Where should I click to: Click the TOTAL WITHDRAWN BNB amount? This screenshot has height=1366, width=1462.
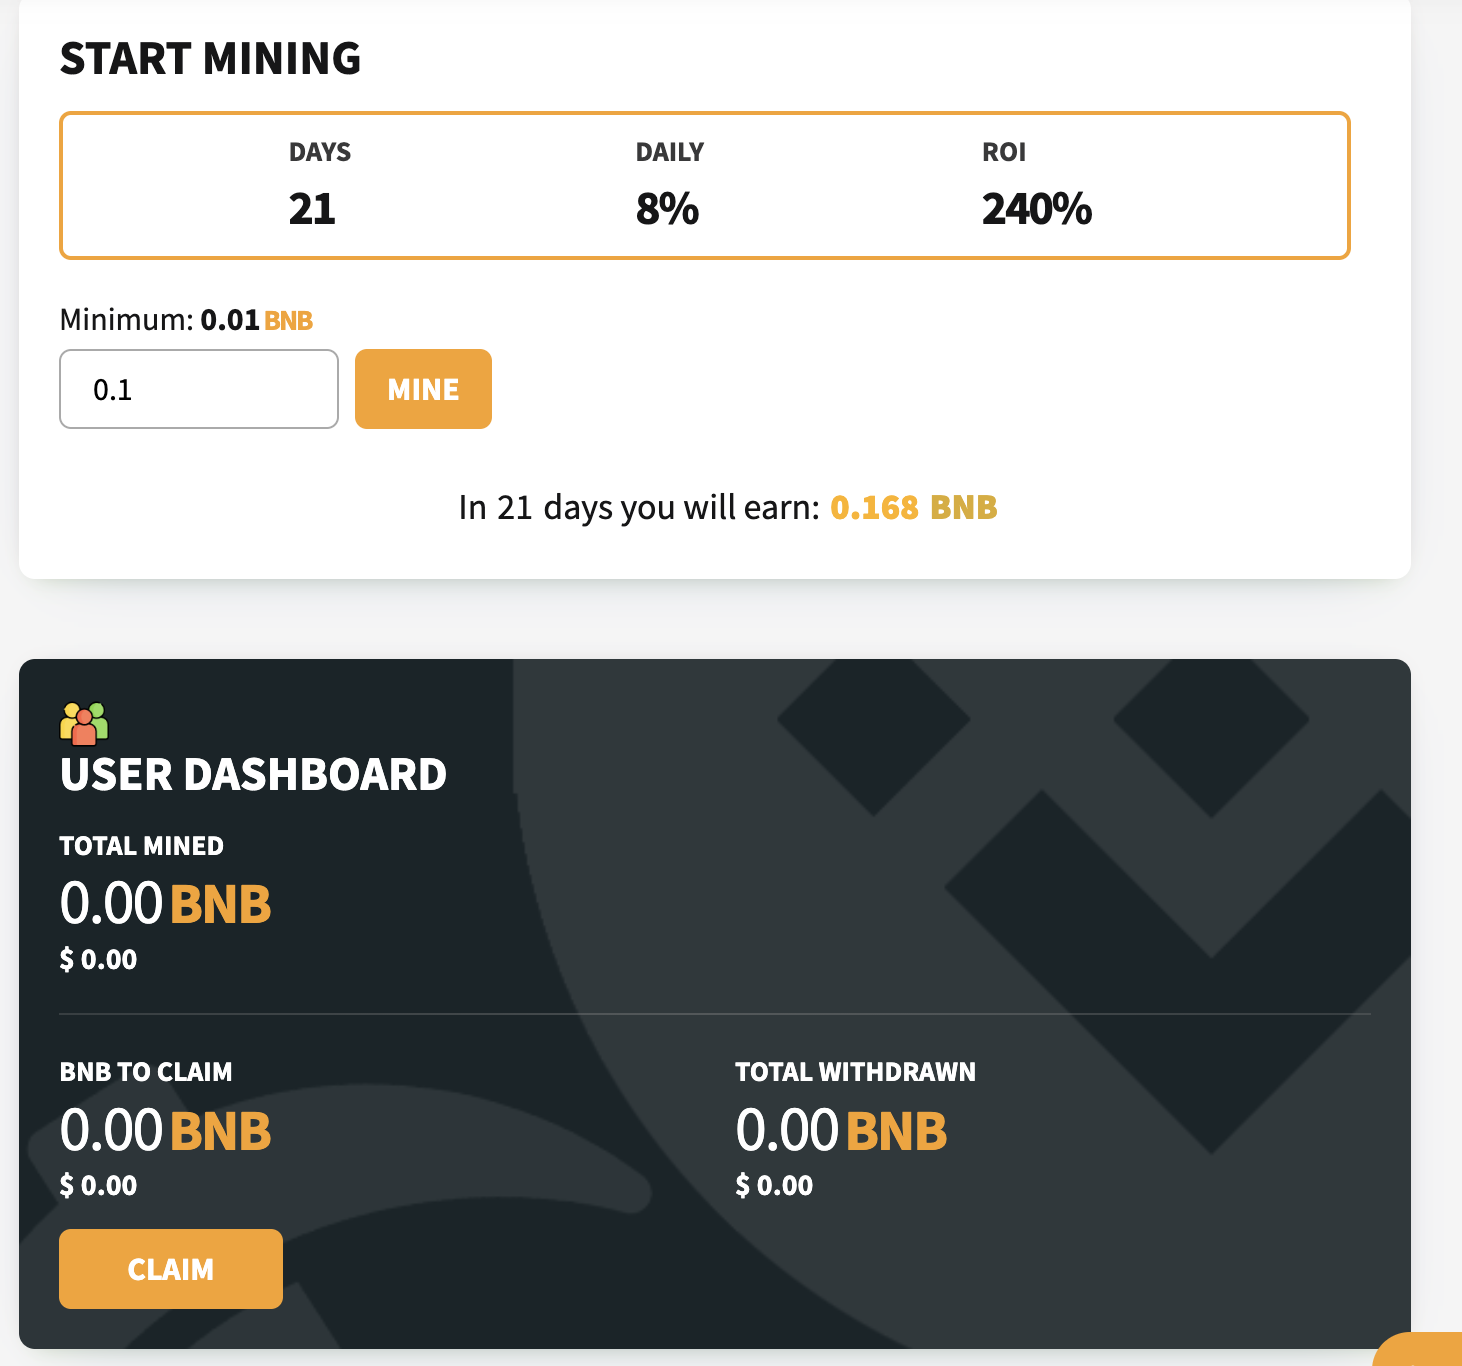(x=841, y=1131)
